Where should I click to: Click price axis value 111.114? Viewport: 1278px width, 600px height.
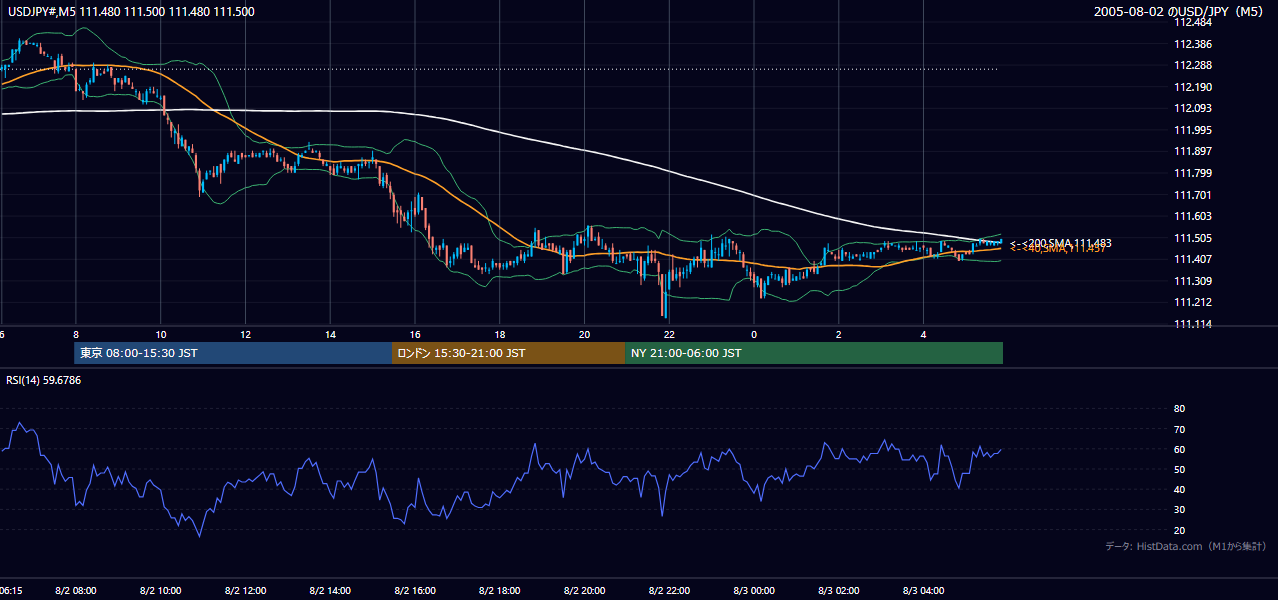pyautogui.click(x=1191, y=324)
